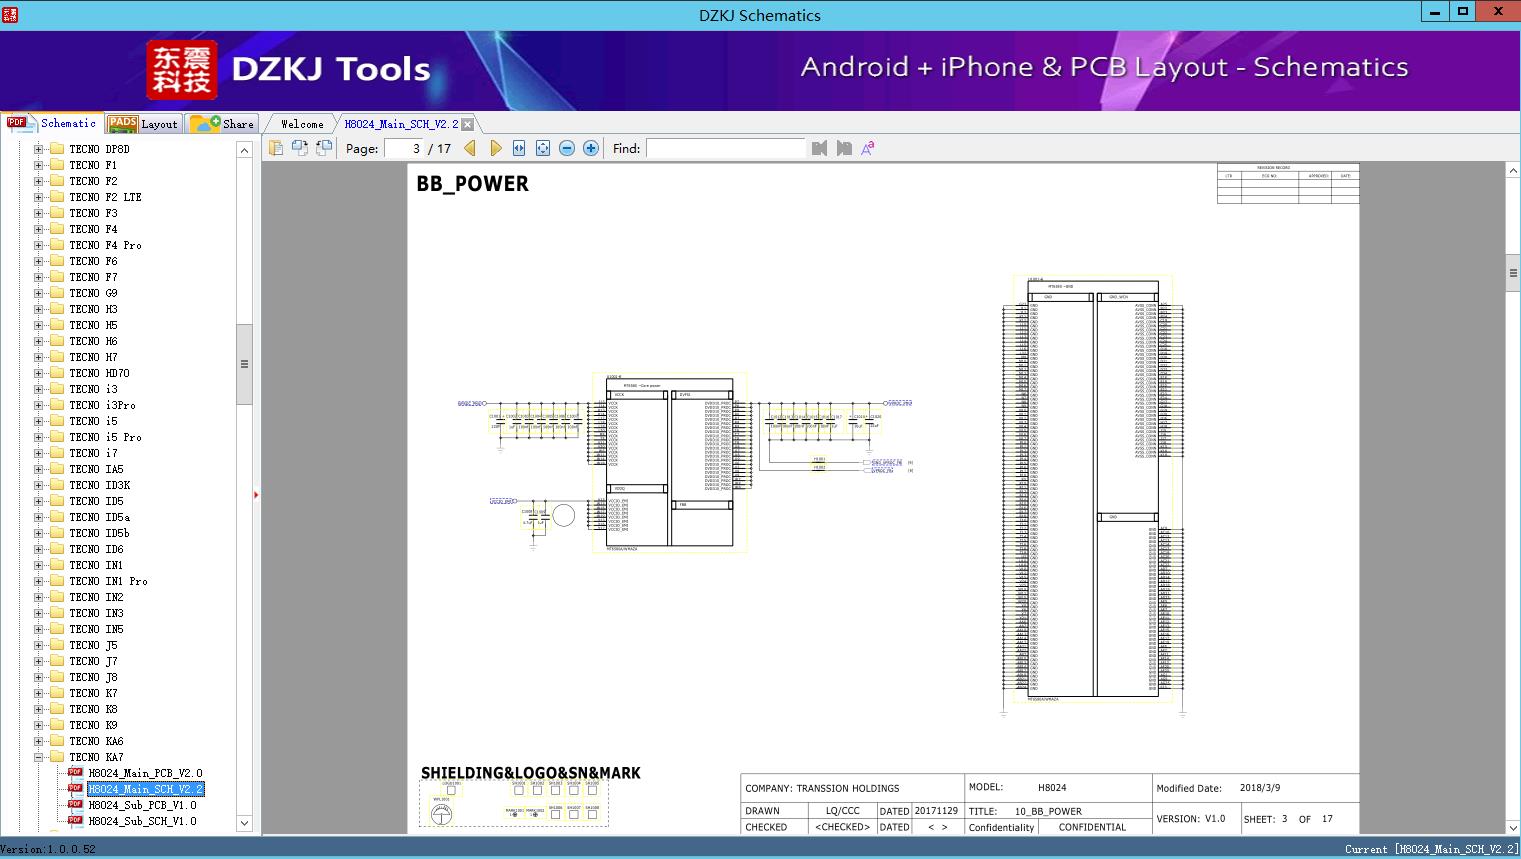Select H8024_Main_SCH_V2.2 in the tree
Image resolution: width=1521 pixels, height=859 pixels.
tap(145, 789)
